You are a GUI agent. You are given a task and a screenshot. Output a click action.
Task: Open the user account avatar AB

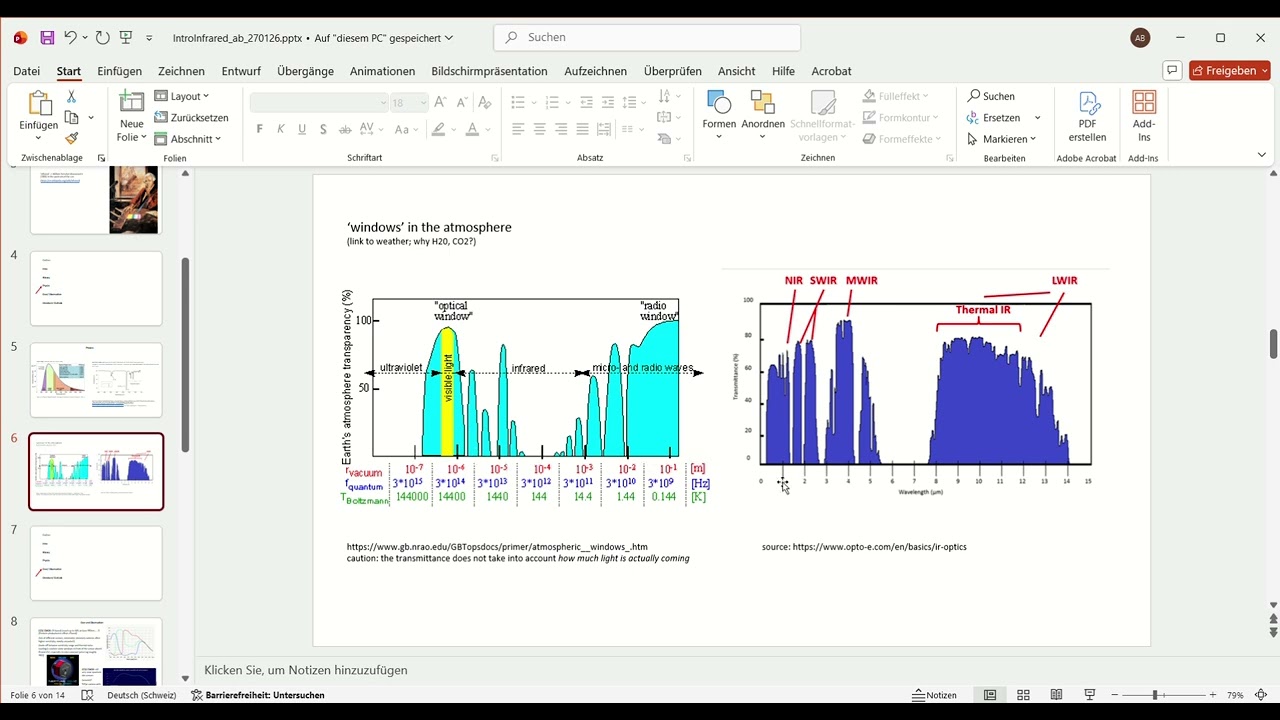[1140, 38]
